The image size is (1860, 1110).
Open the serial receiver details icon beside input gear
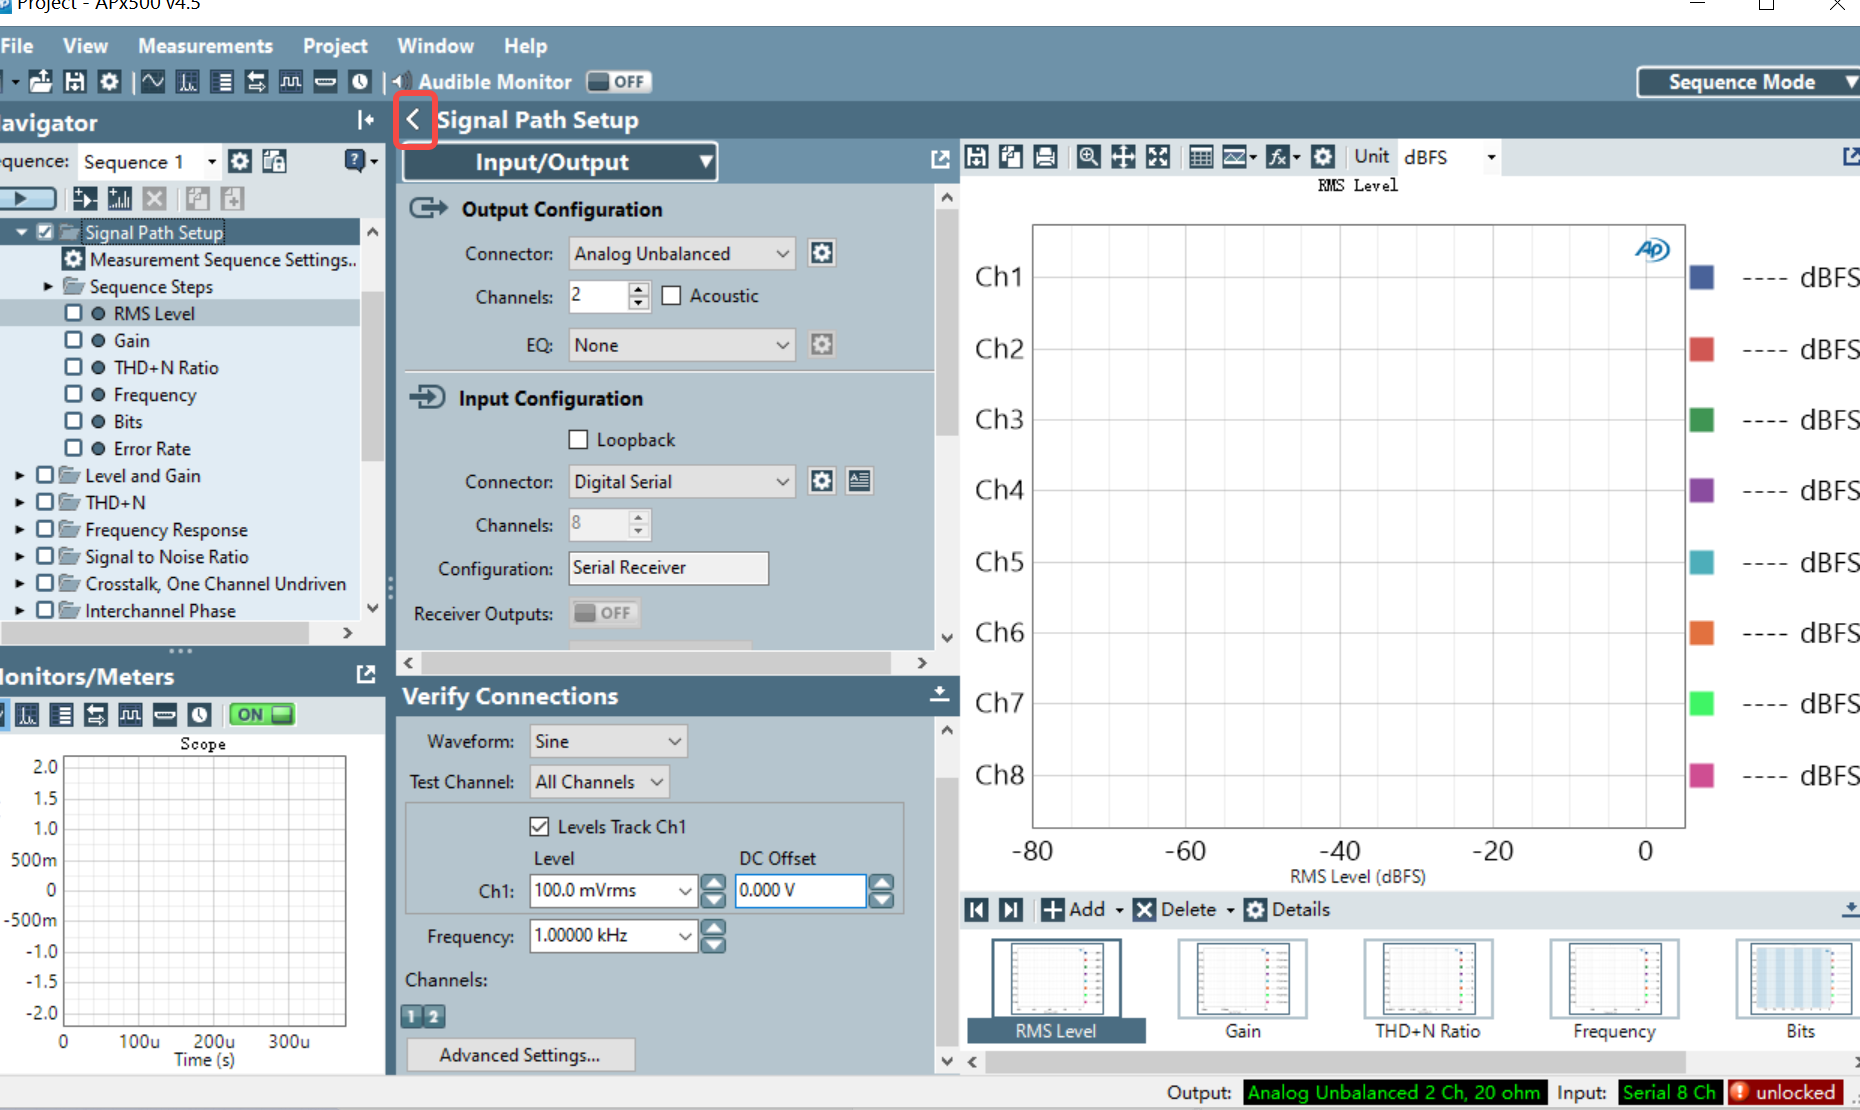click(859, 481)
